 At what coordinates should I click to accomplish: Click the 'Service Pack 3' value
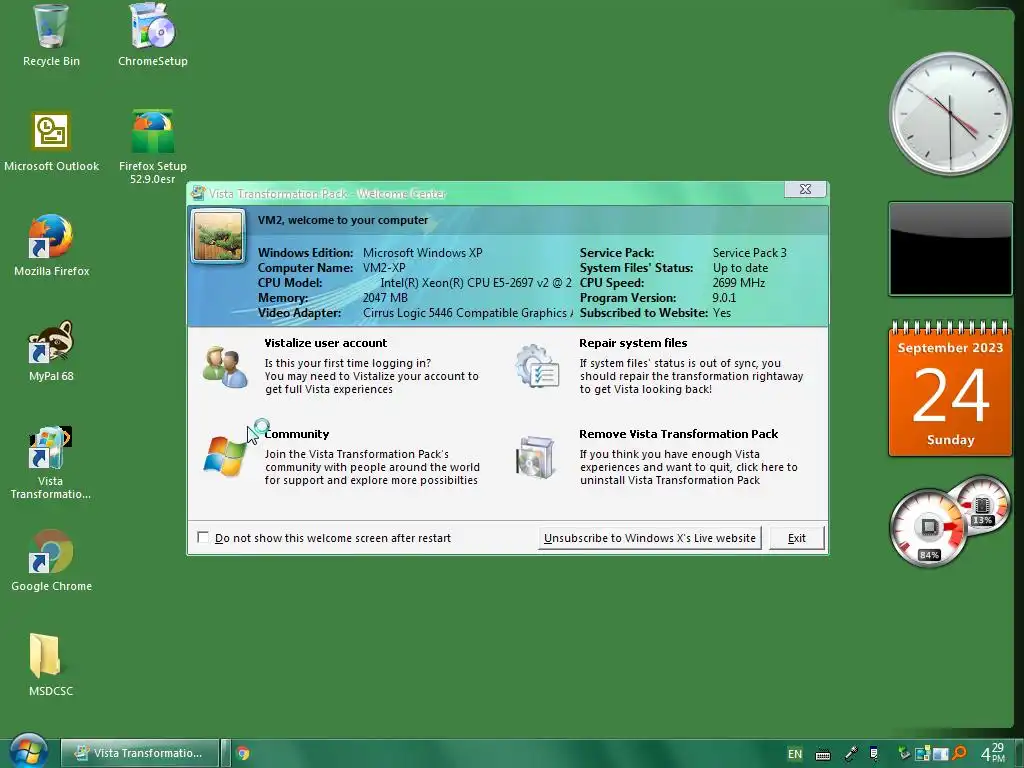click(750, 253)
